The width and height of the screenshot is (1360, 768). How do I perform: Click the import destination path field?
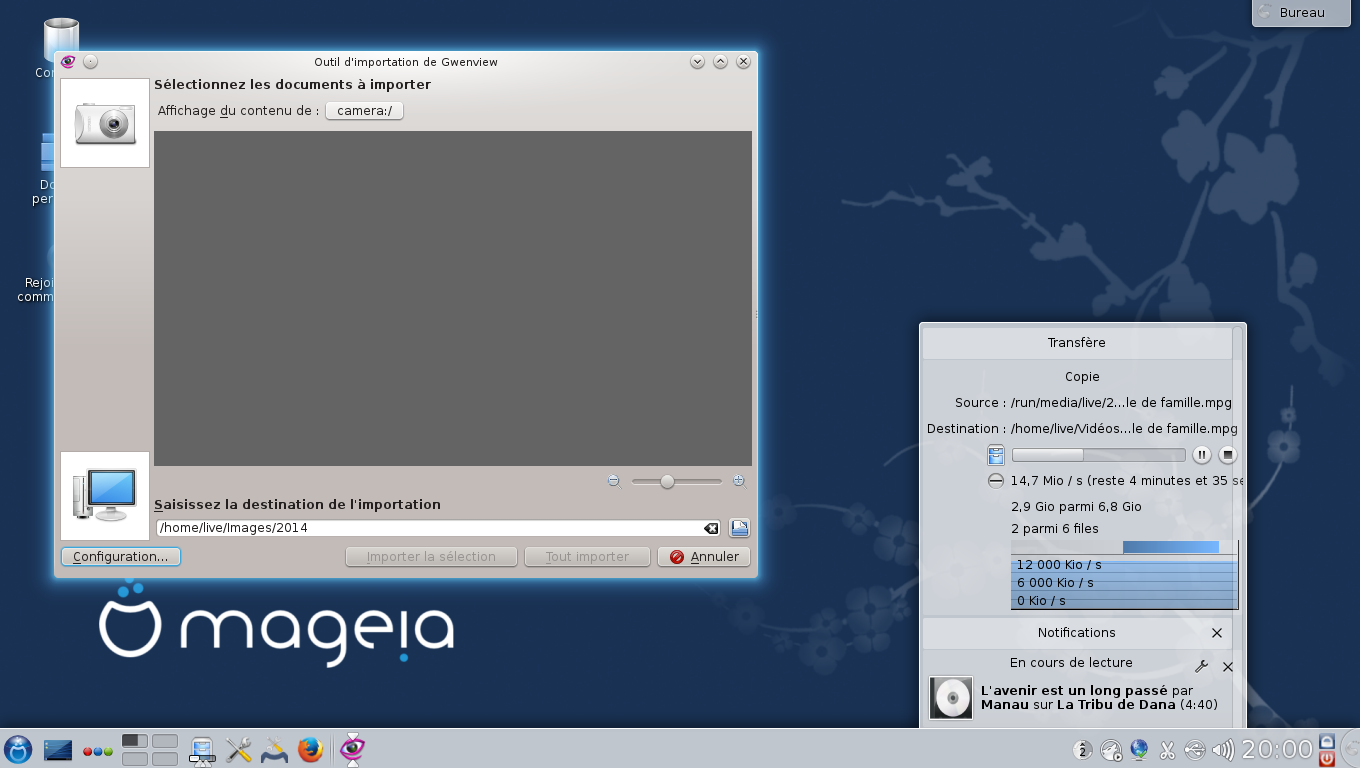(x=439, y=528)
